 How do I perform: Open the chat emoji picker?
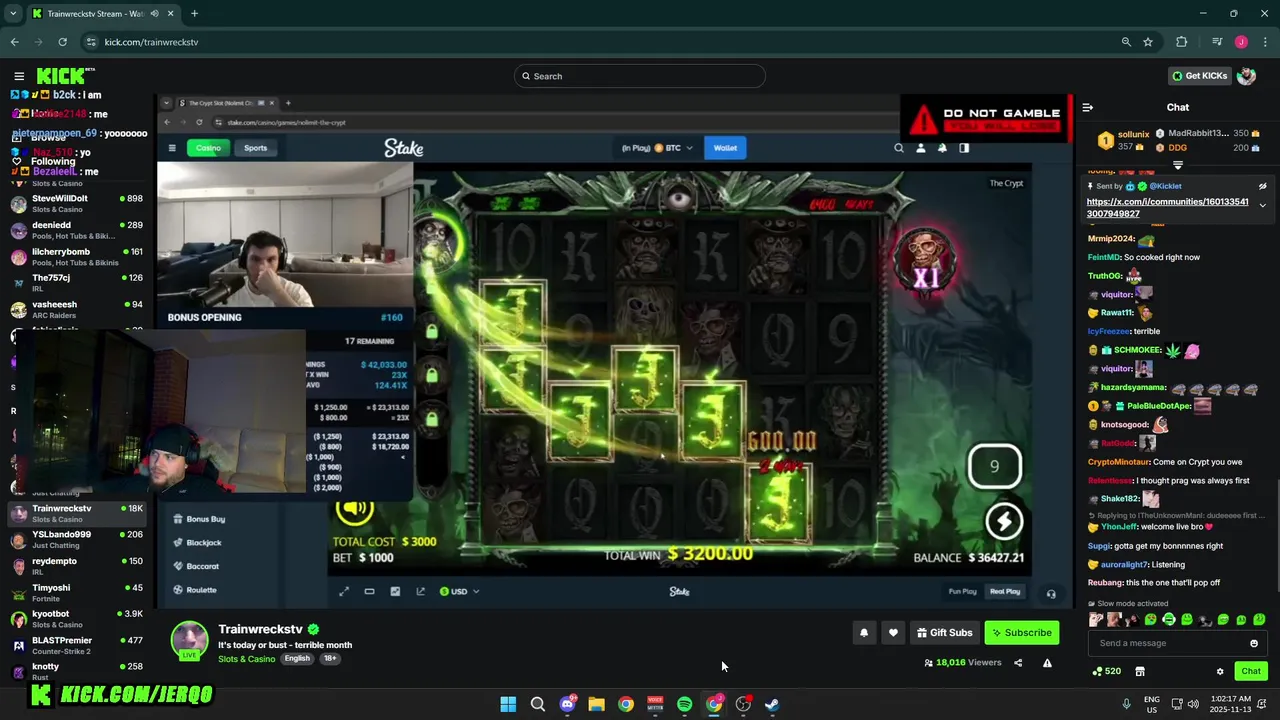coord(1254,643)
